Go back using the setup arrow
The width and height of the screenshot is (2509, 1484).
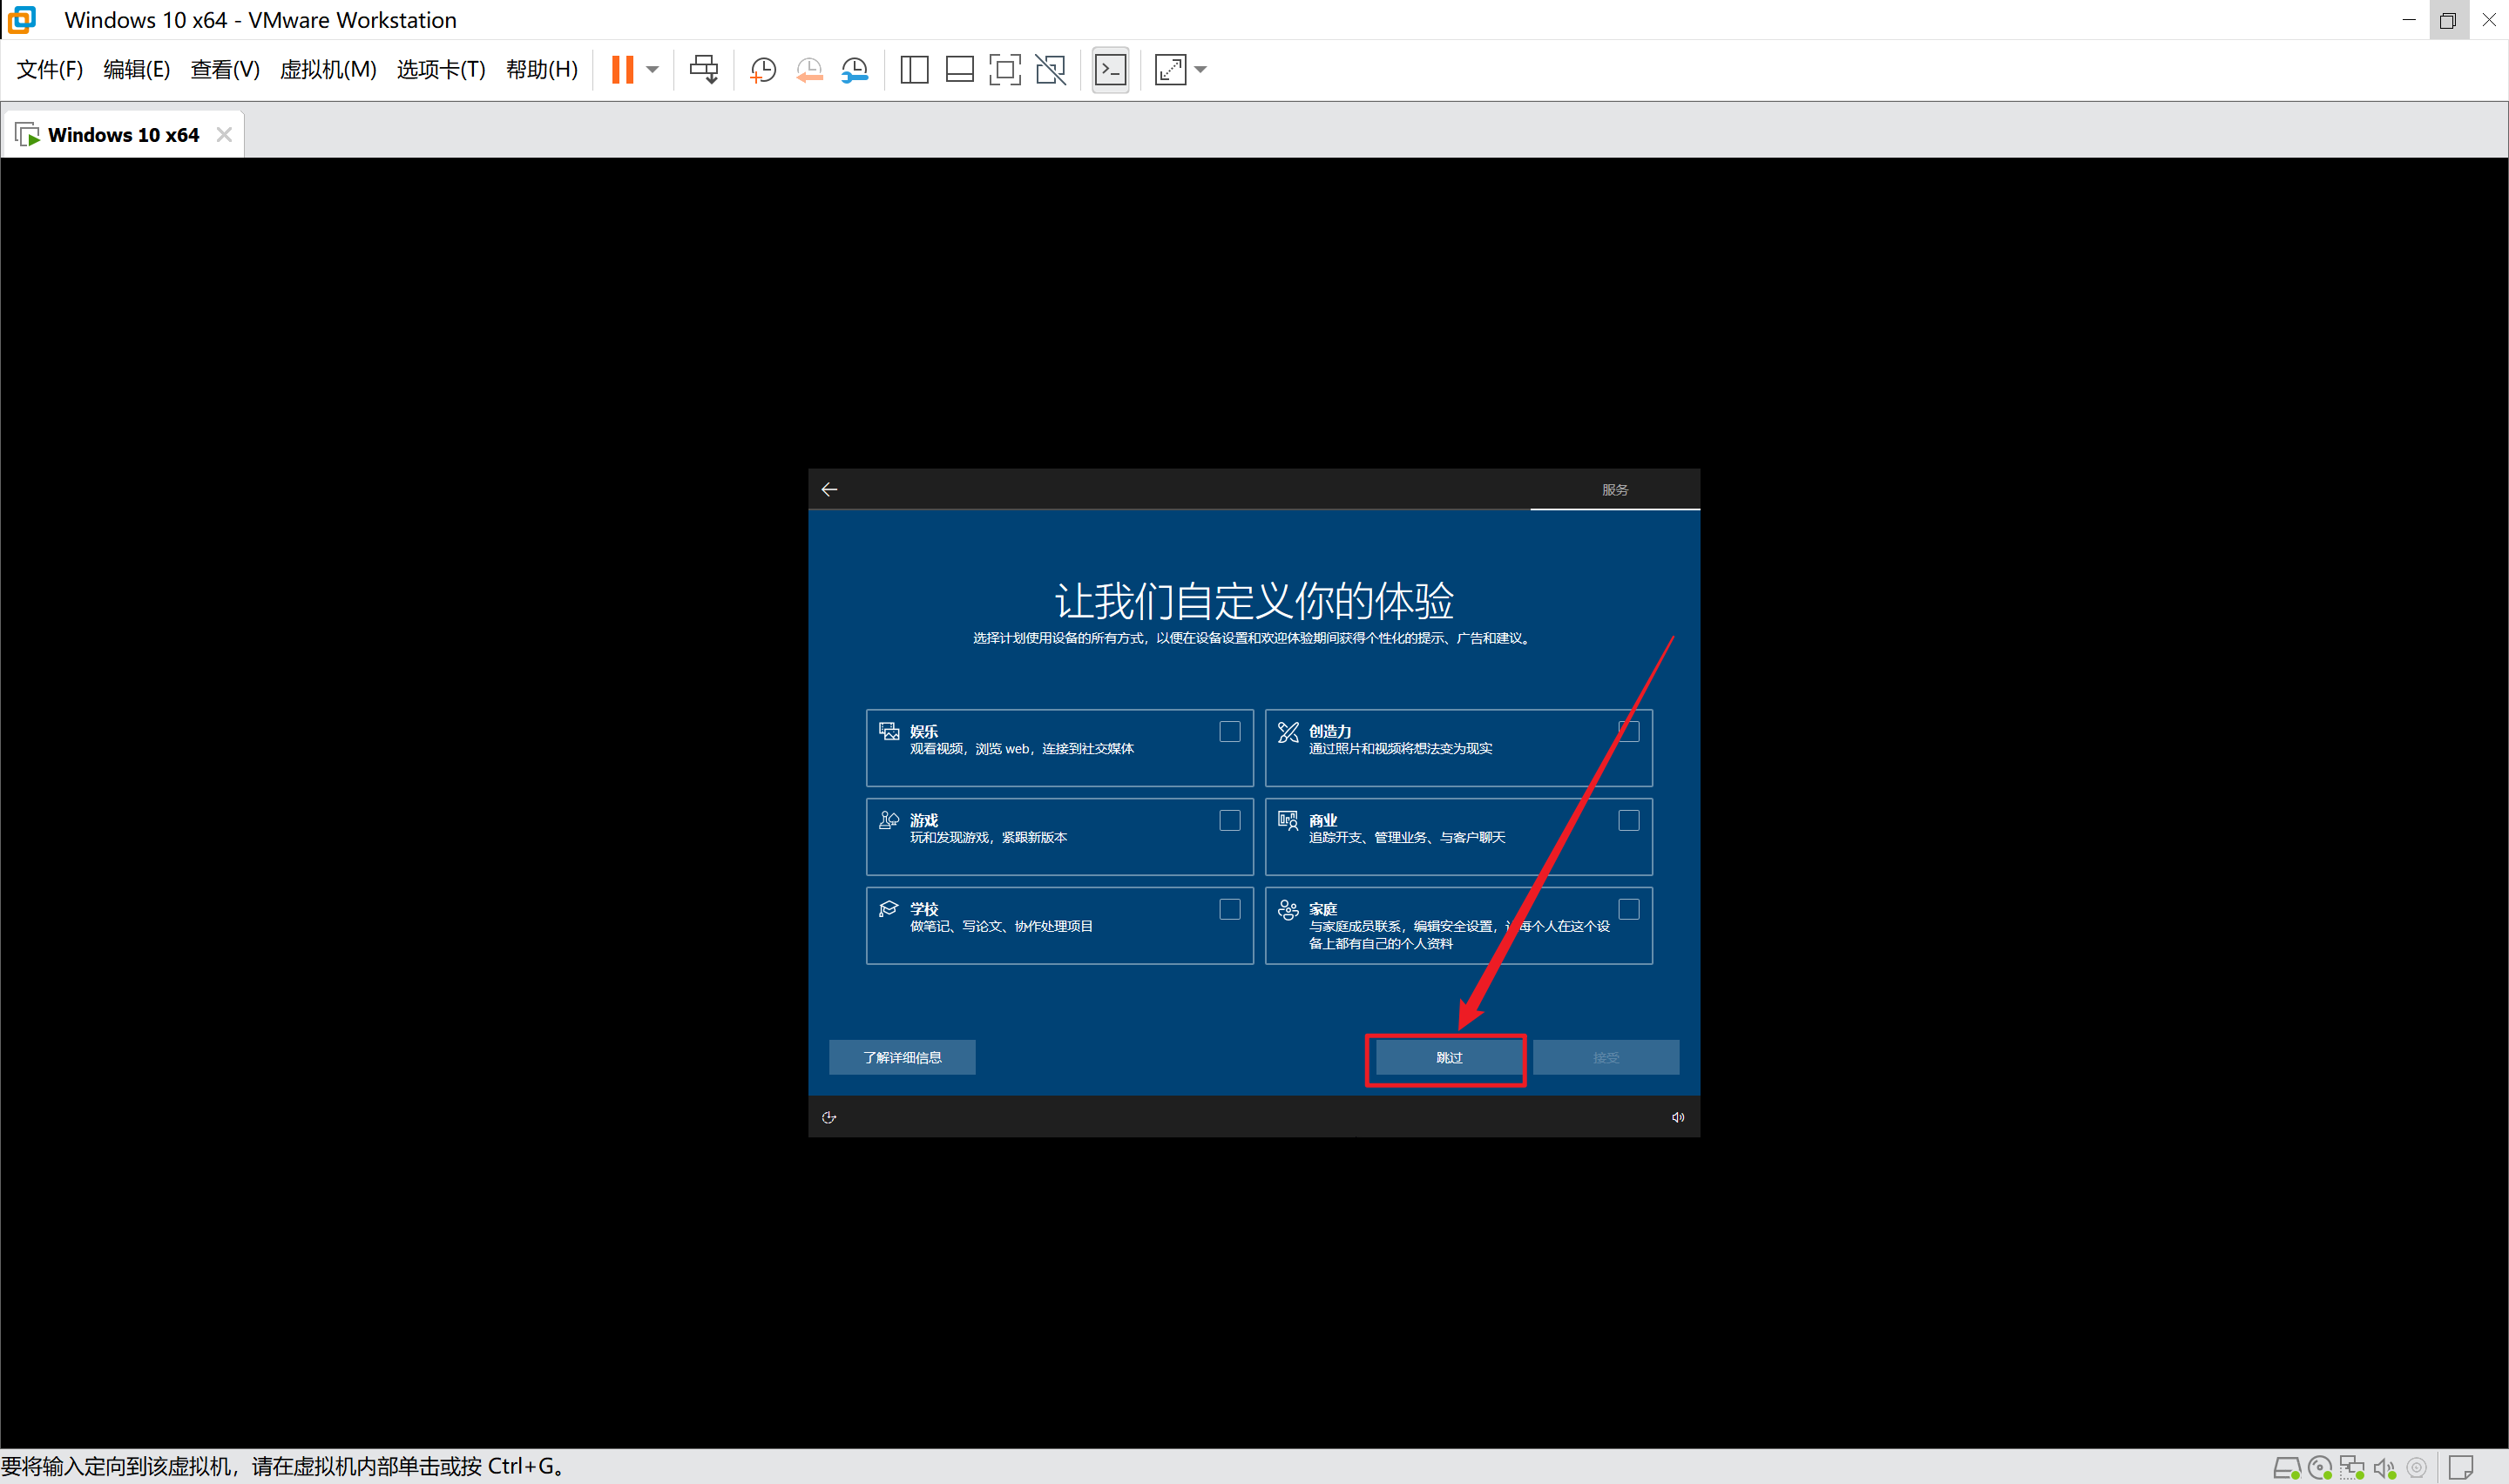click(x=829, y=489)
